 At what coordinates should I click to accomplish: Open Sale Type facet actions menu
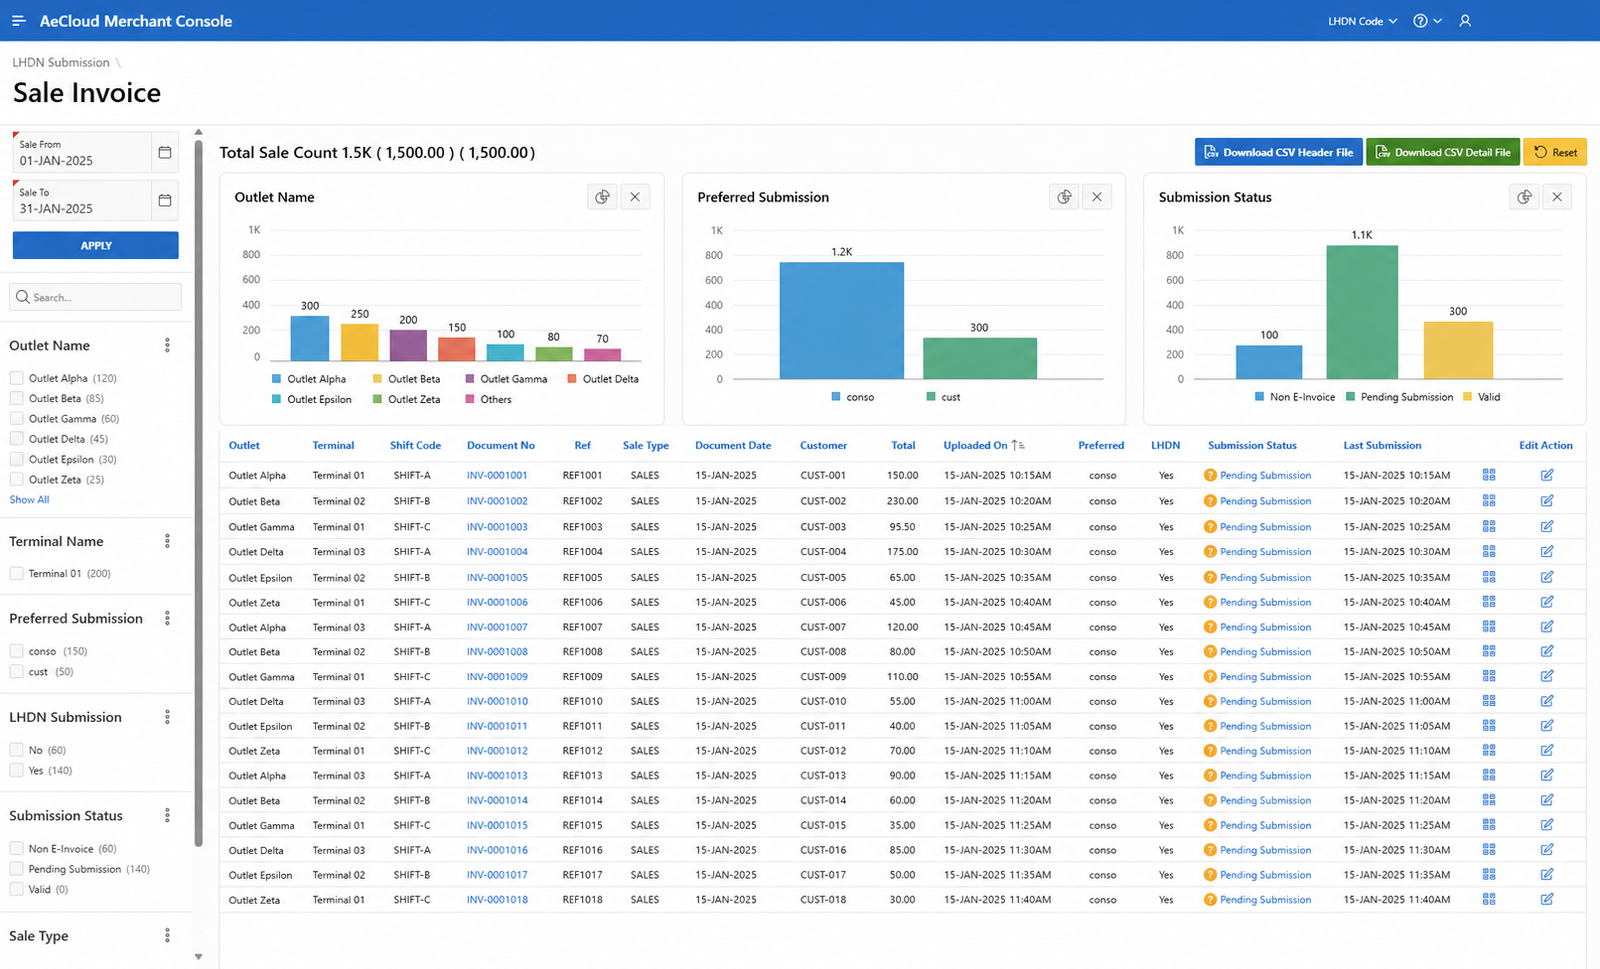167,936
